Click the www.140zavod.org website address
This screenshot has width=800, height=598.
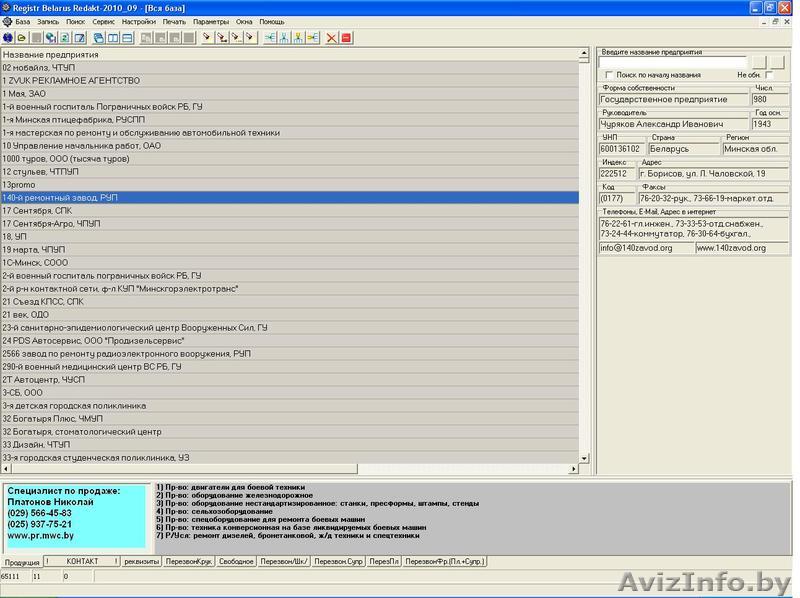[x=741, y=248]
